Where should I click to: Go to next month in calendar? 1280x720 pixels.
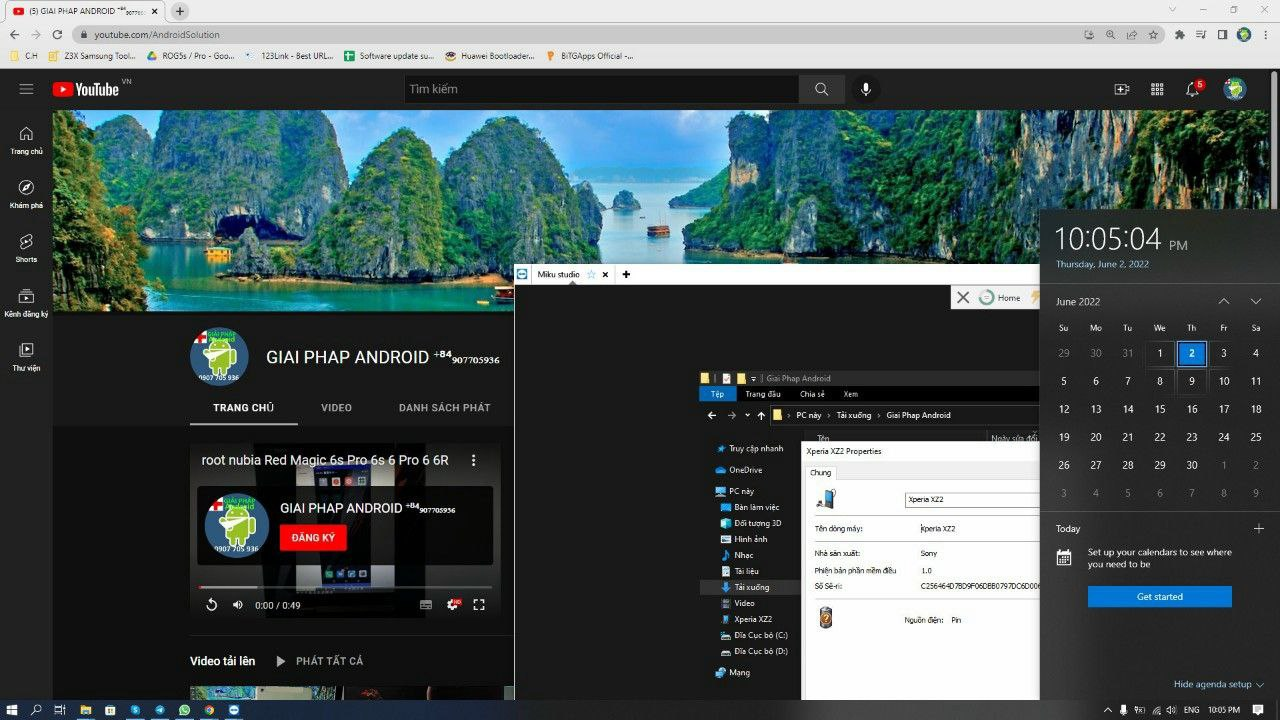[1256, 301]
